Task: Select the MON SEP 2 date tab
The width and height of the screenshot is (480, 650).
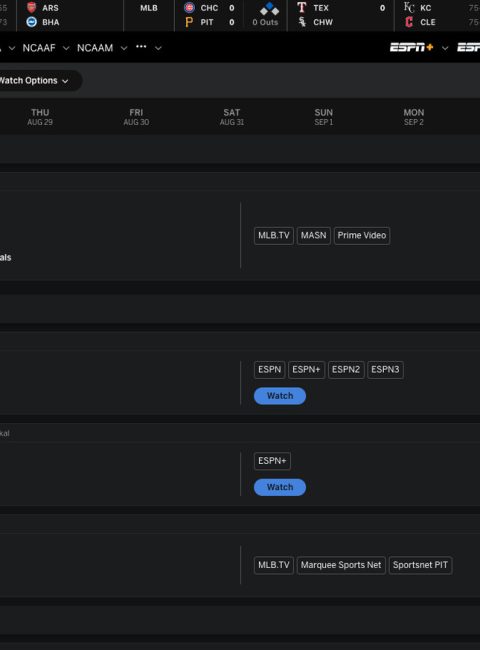Action: (414, 117)
